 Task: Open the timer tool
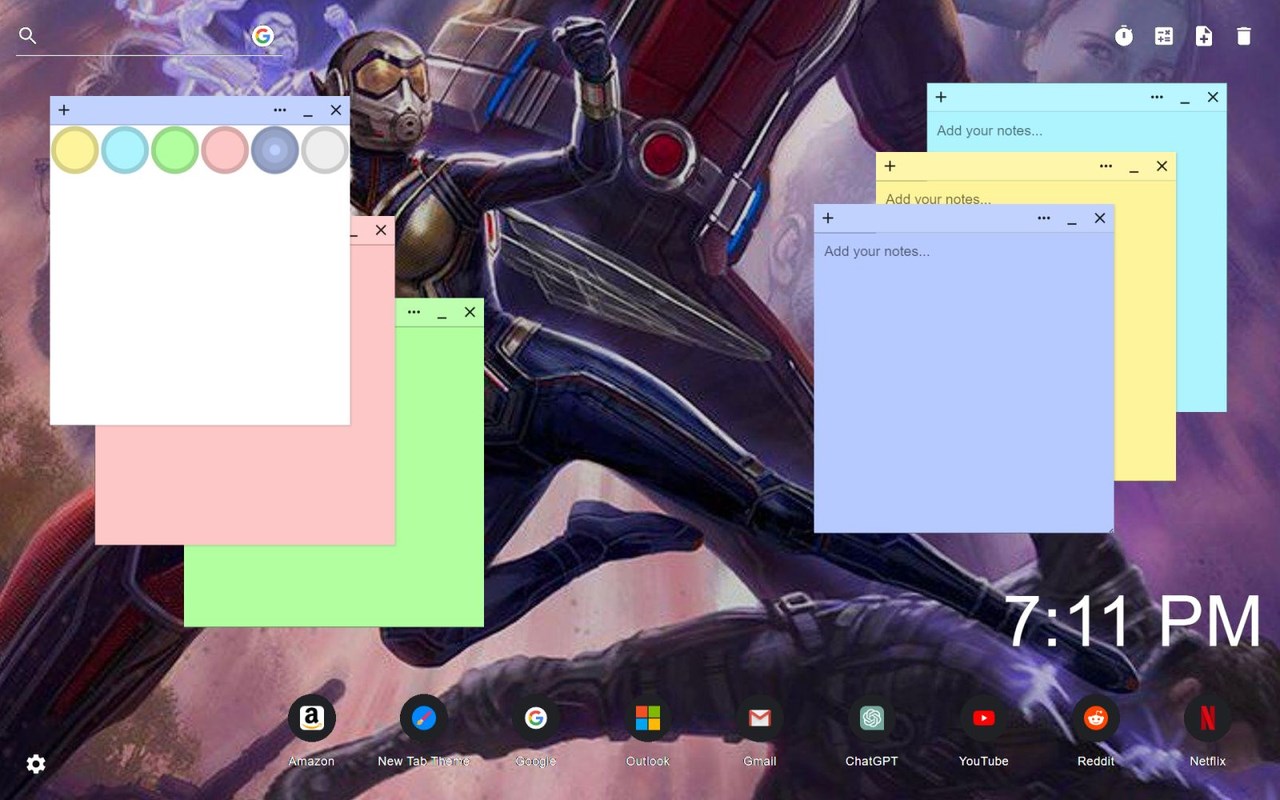[x=1124, y=36]
